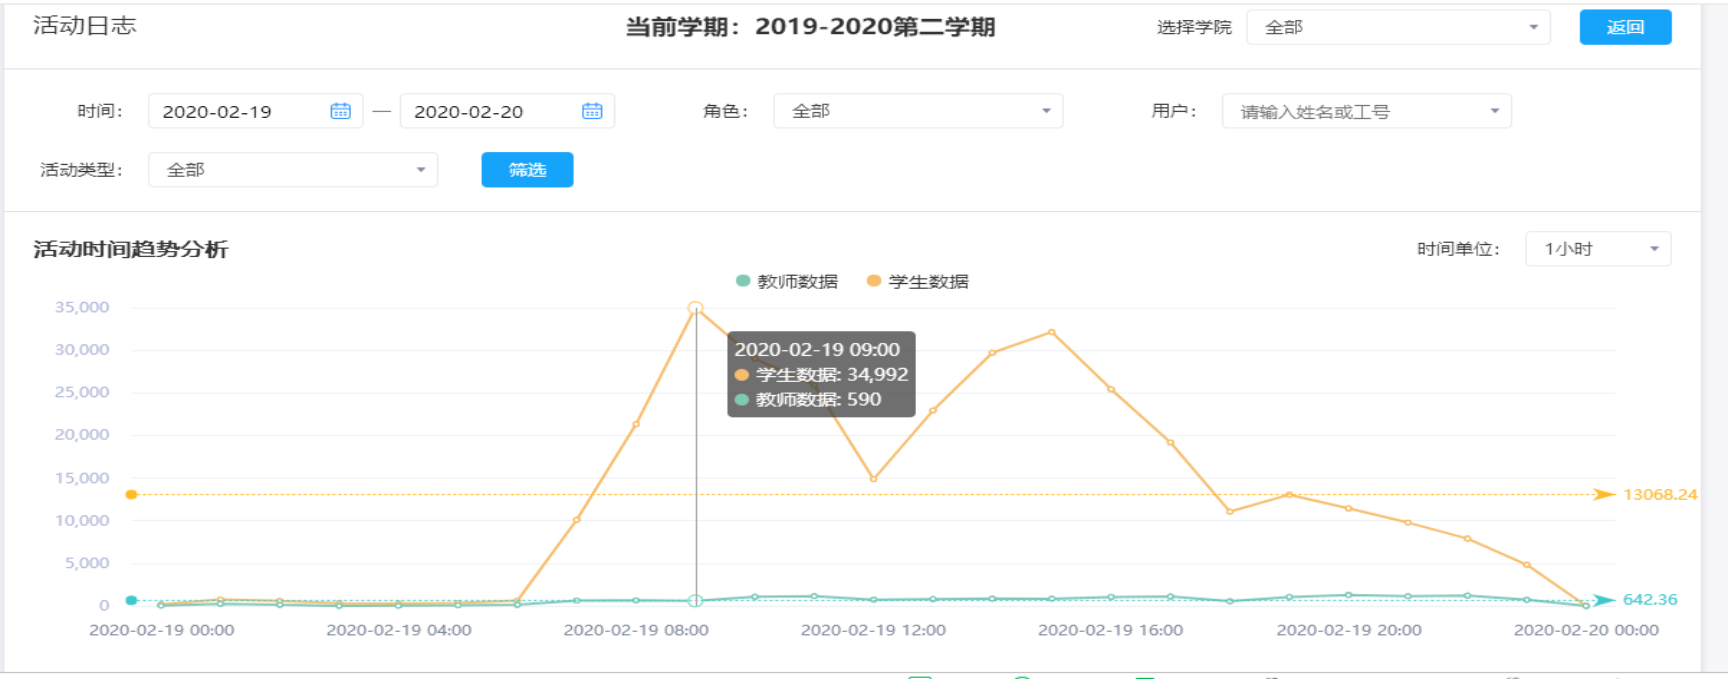Expand the 活动类型 dropdown
This screenshot has height=680, width=1729.
click(292, 170)
